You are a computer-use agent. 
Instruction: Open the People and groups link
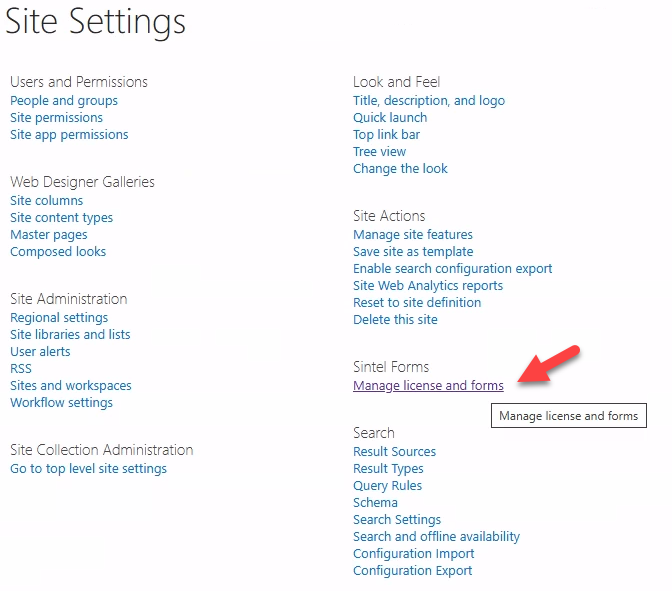[x=64, y=100]
